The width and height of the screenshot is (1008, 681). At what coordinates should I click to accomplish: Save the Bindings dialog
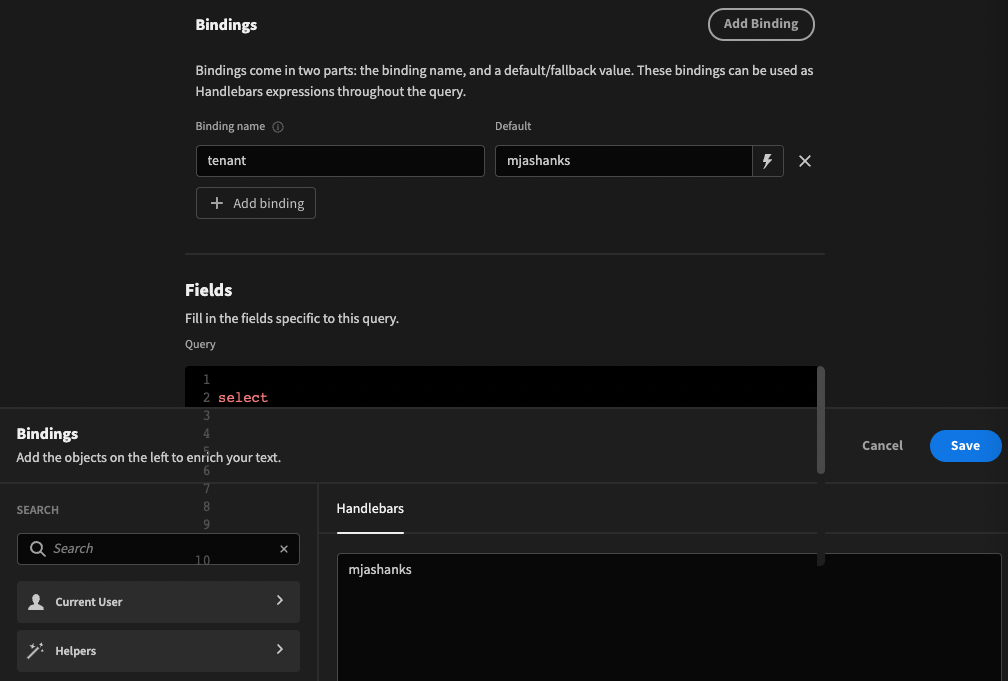pyautogui.click(x=964, y=445)
